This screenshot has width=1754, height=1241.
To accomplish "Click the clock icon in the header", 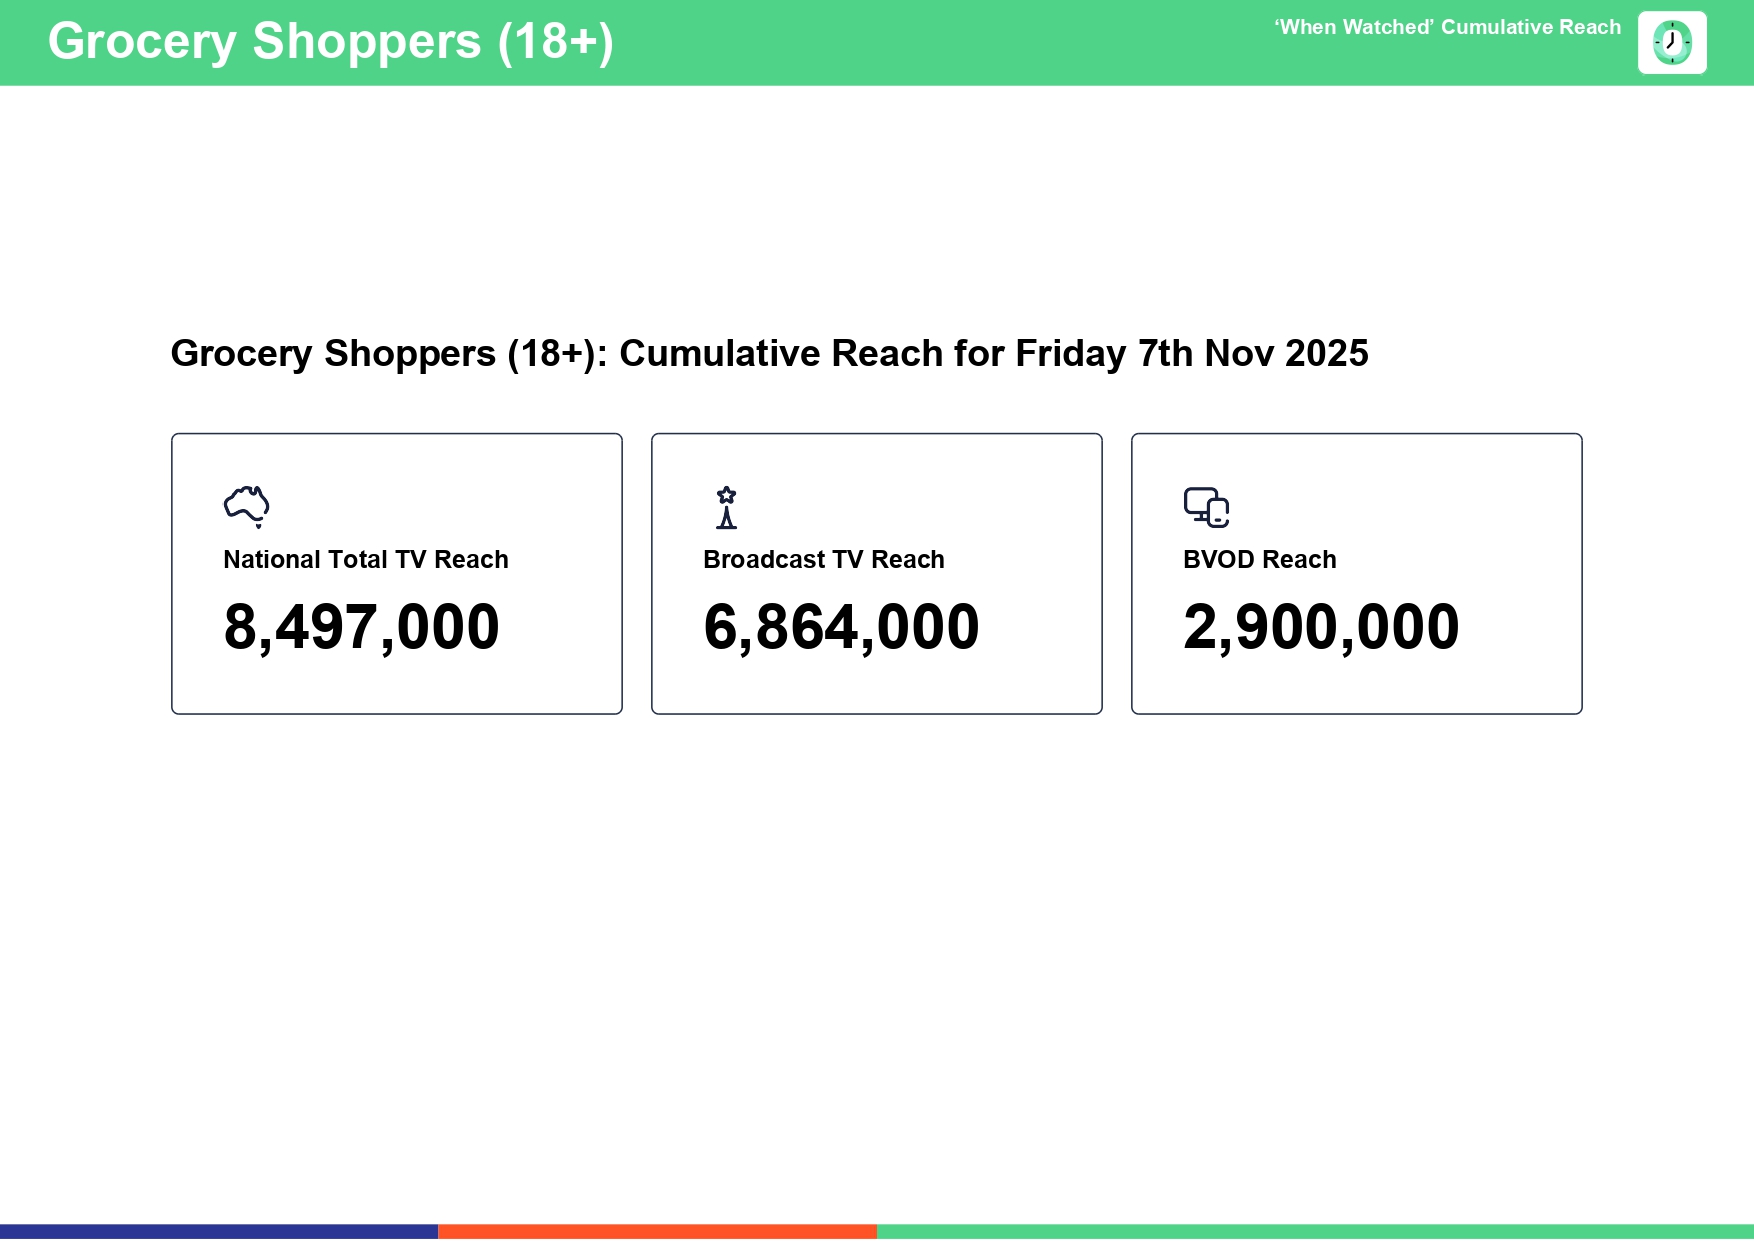I will (1672, 43).
